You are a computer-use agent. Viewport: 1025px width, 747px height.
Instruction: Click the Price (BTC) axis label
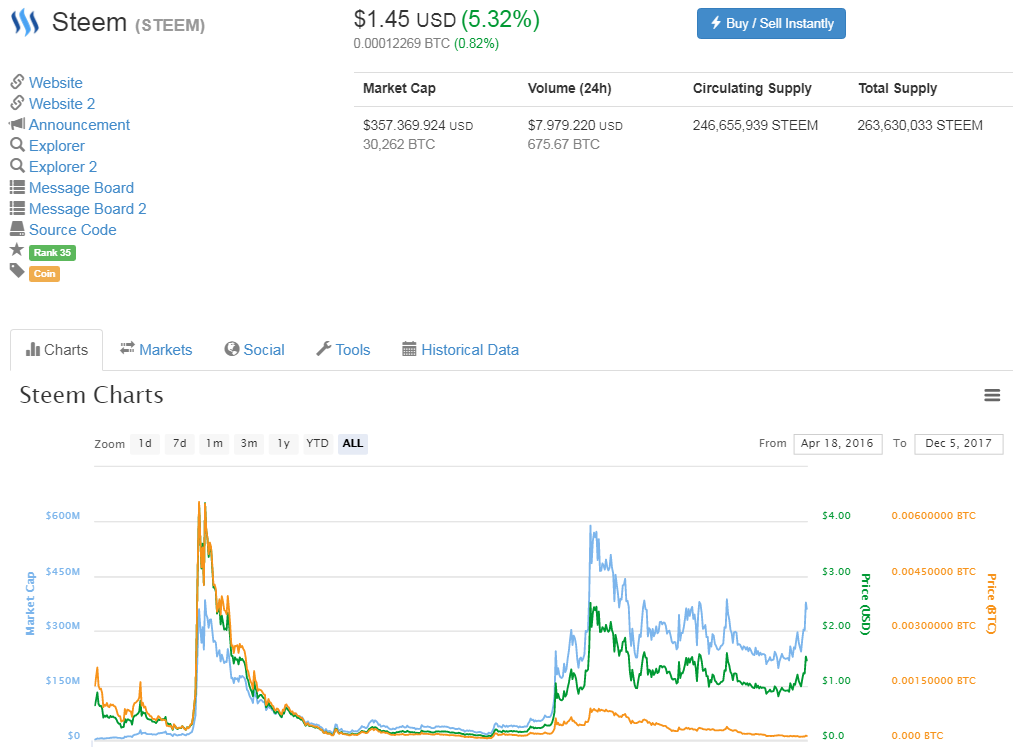point(991,604)
